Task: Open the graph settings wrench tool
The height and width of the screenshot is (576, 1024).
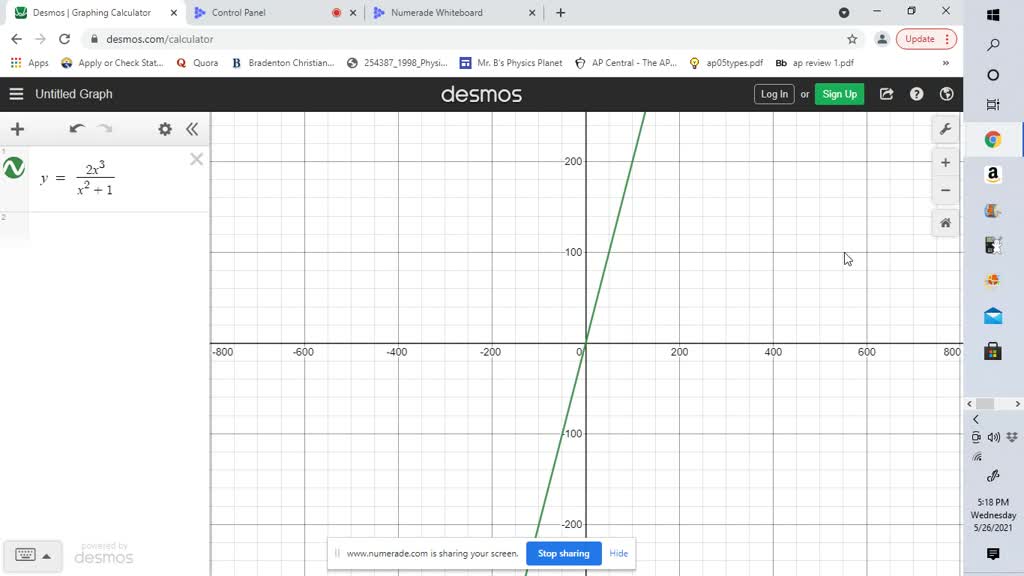Action: pyautogui.click(x=945, y=129)
